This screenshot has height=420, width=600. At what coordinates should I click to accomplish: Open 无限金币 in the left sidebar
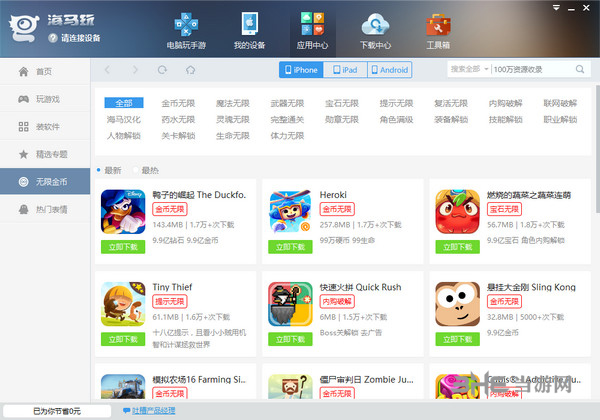click(x=45, y=182)
